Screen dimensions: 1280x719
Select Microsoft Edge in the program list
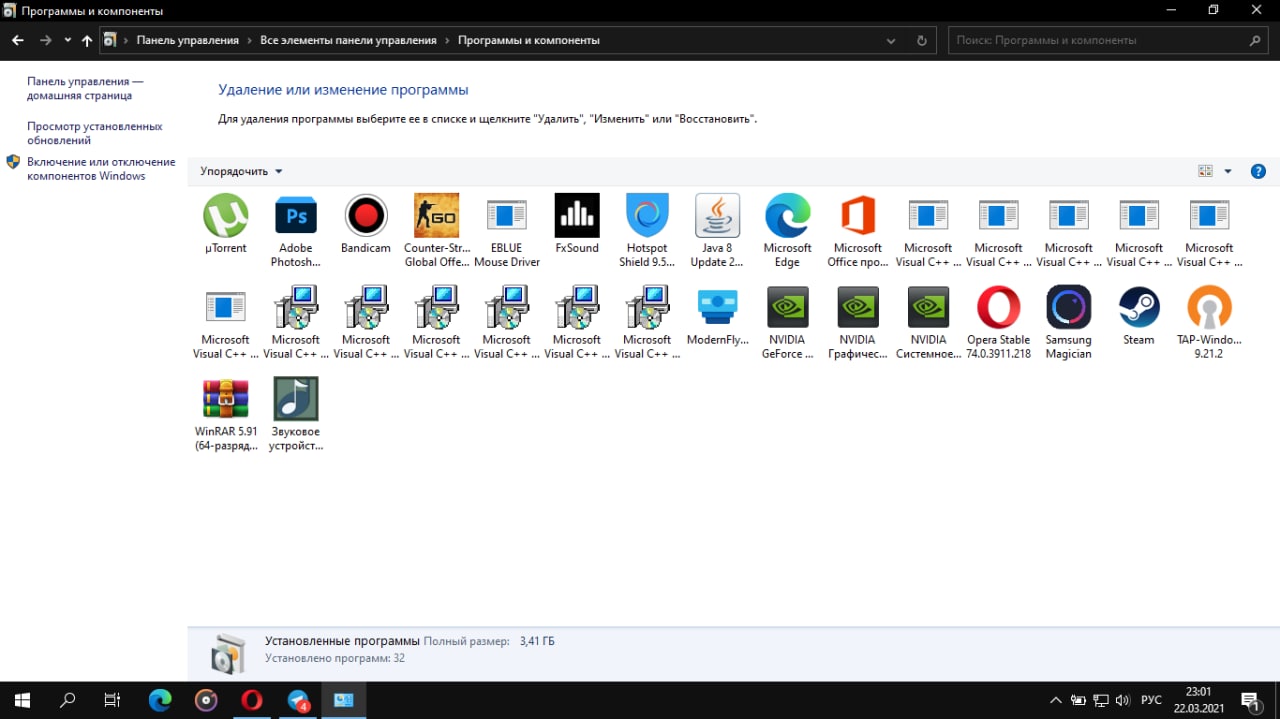pyautogui.click(x=787, y=231)
